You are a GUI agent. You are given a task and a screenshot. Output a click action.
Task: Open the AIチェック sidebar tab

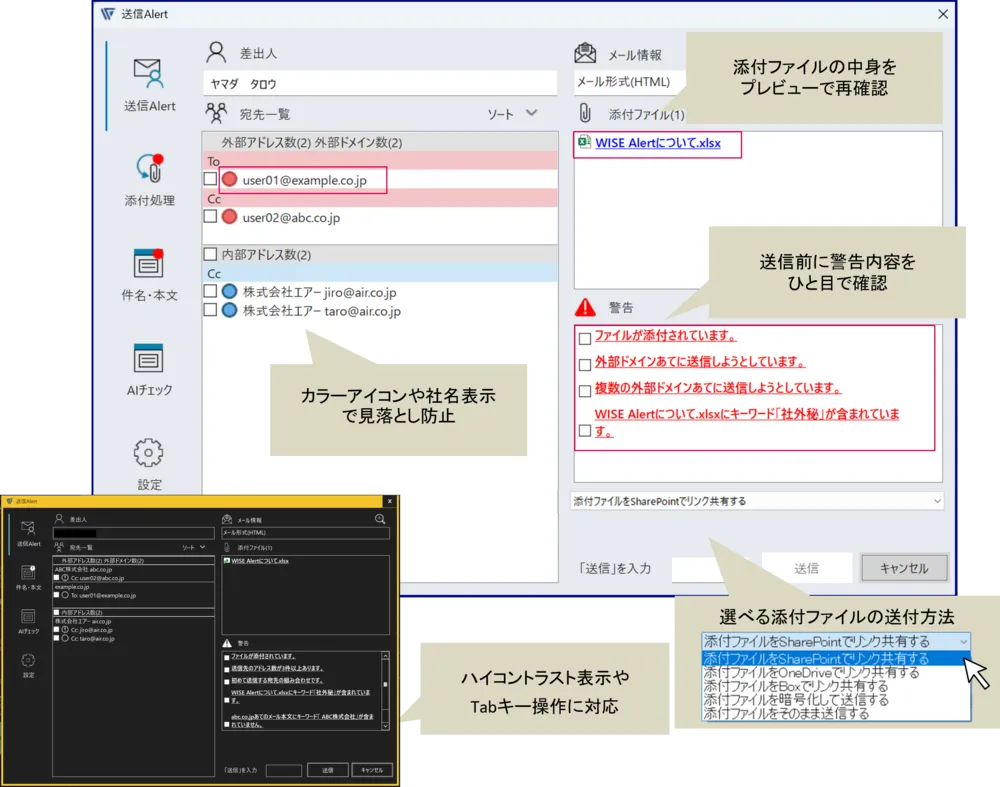click(x=149, y=370)
